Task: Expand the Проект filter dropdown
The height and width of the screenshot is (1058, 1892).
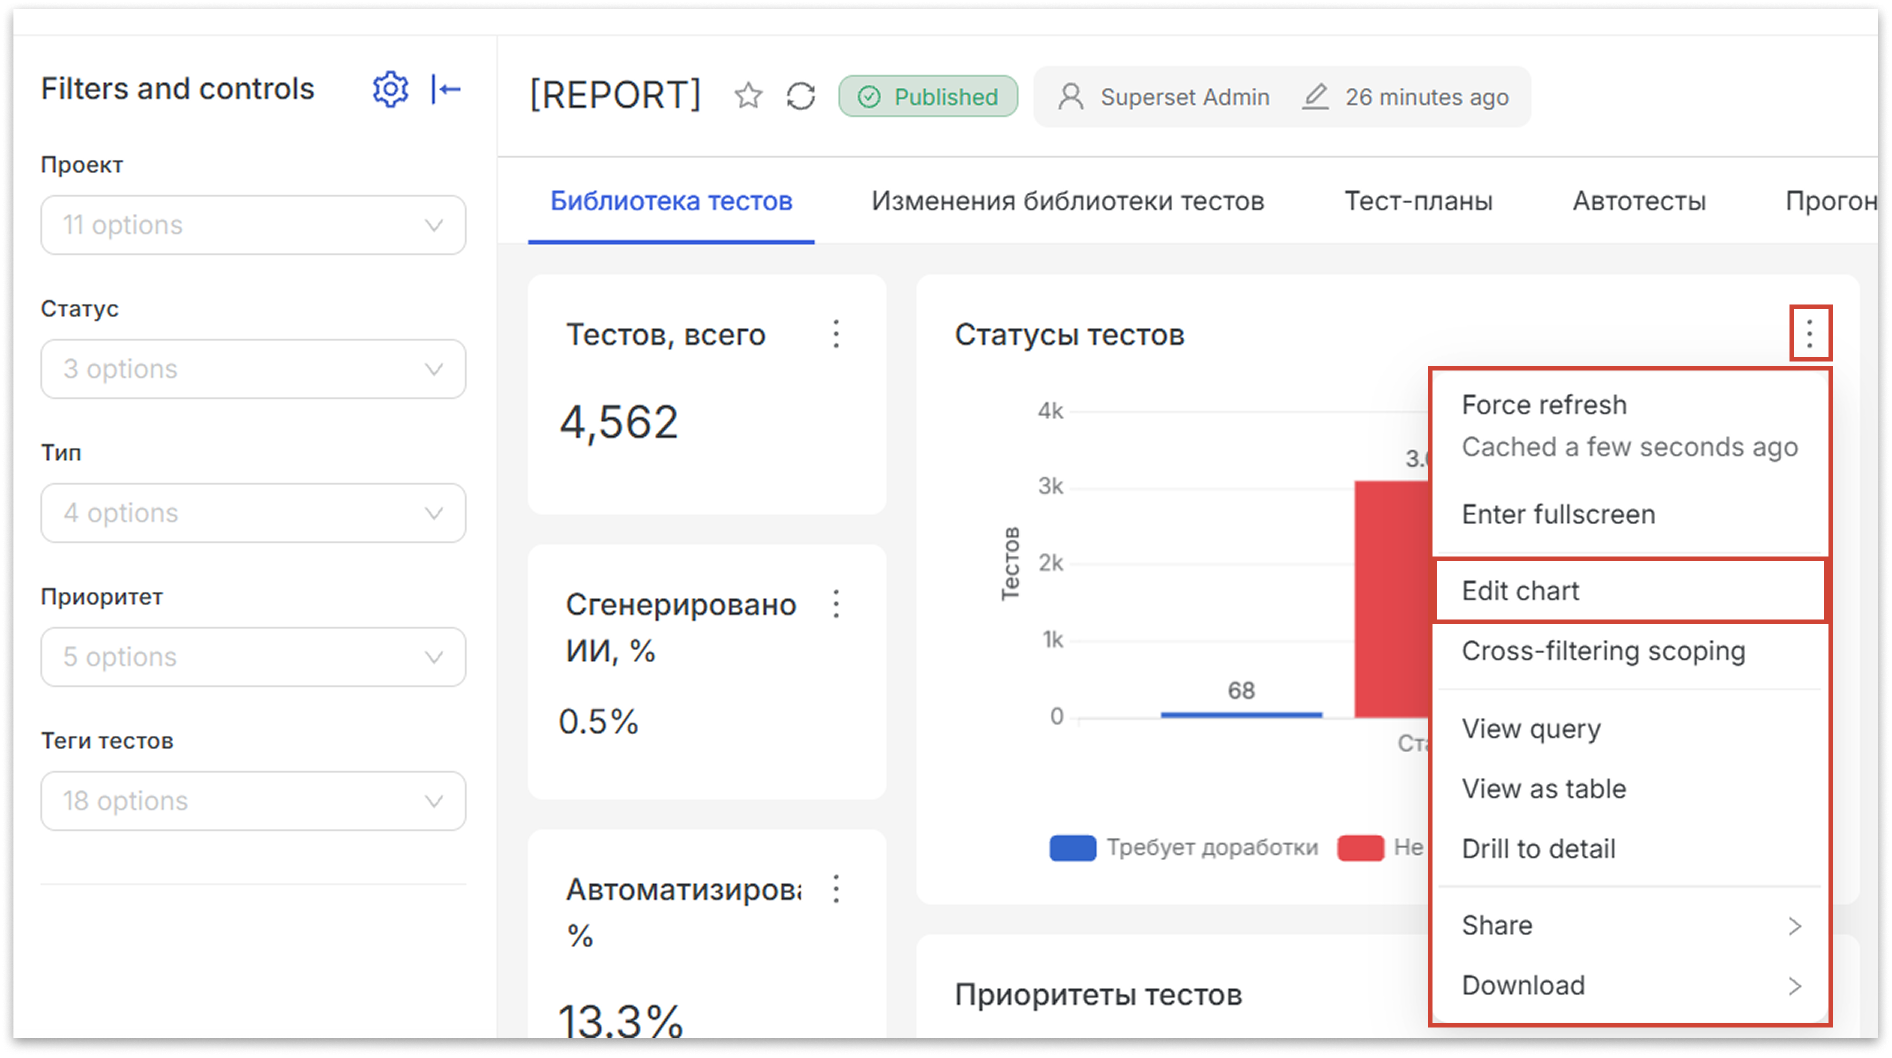Action: pyautogui.click(x=253, y=225)
